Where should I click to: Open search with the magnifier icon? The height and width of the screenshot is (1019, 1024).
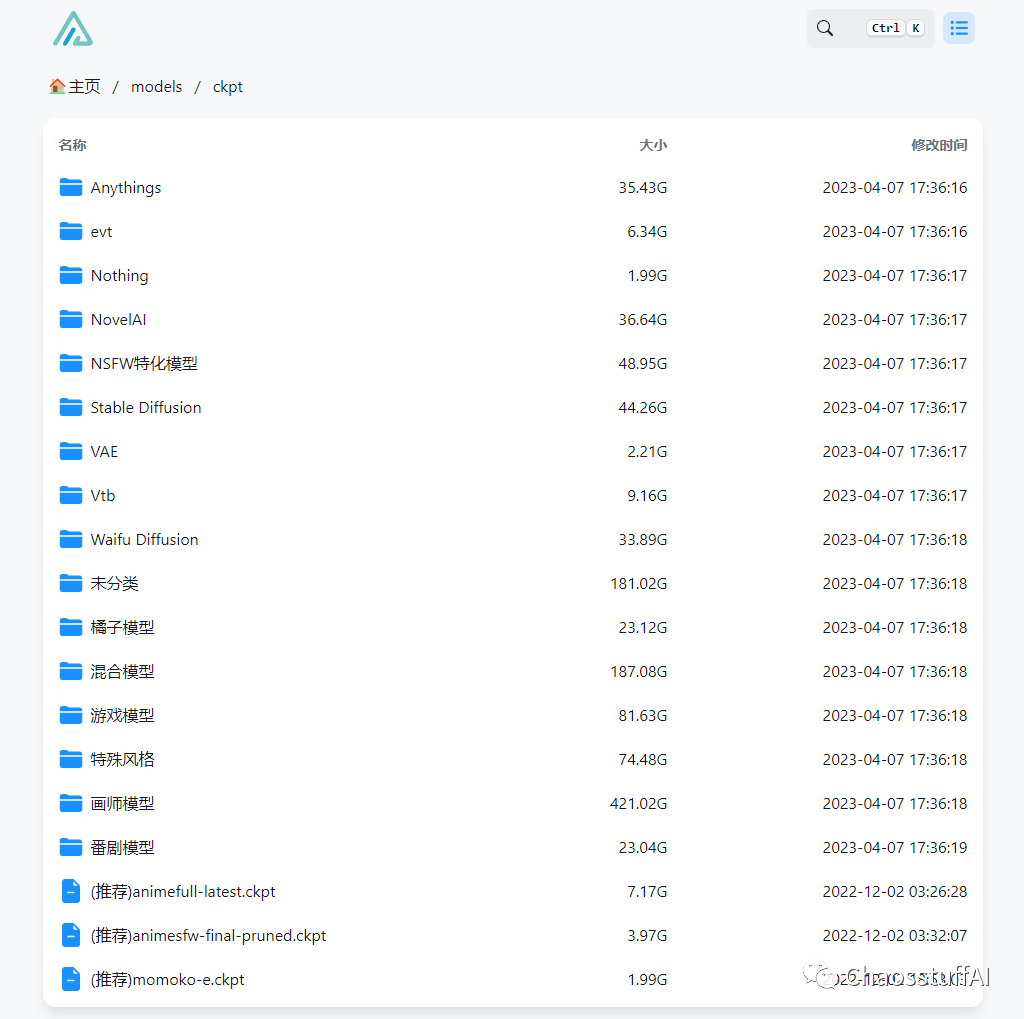click(x=825, y=28)
